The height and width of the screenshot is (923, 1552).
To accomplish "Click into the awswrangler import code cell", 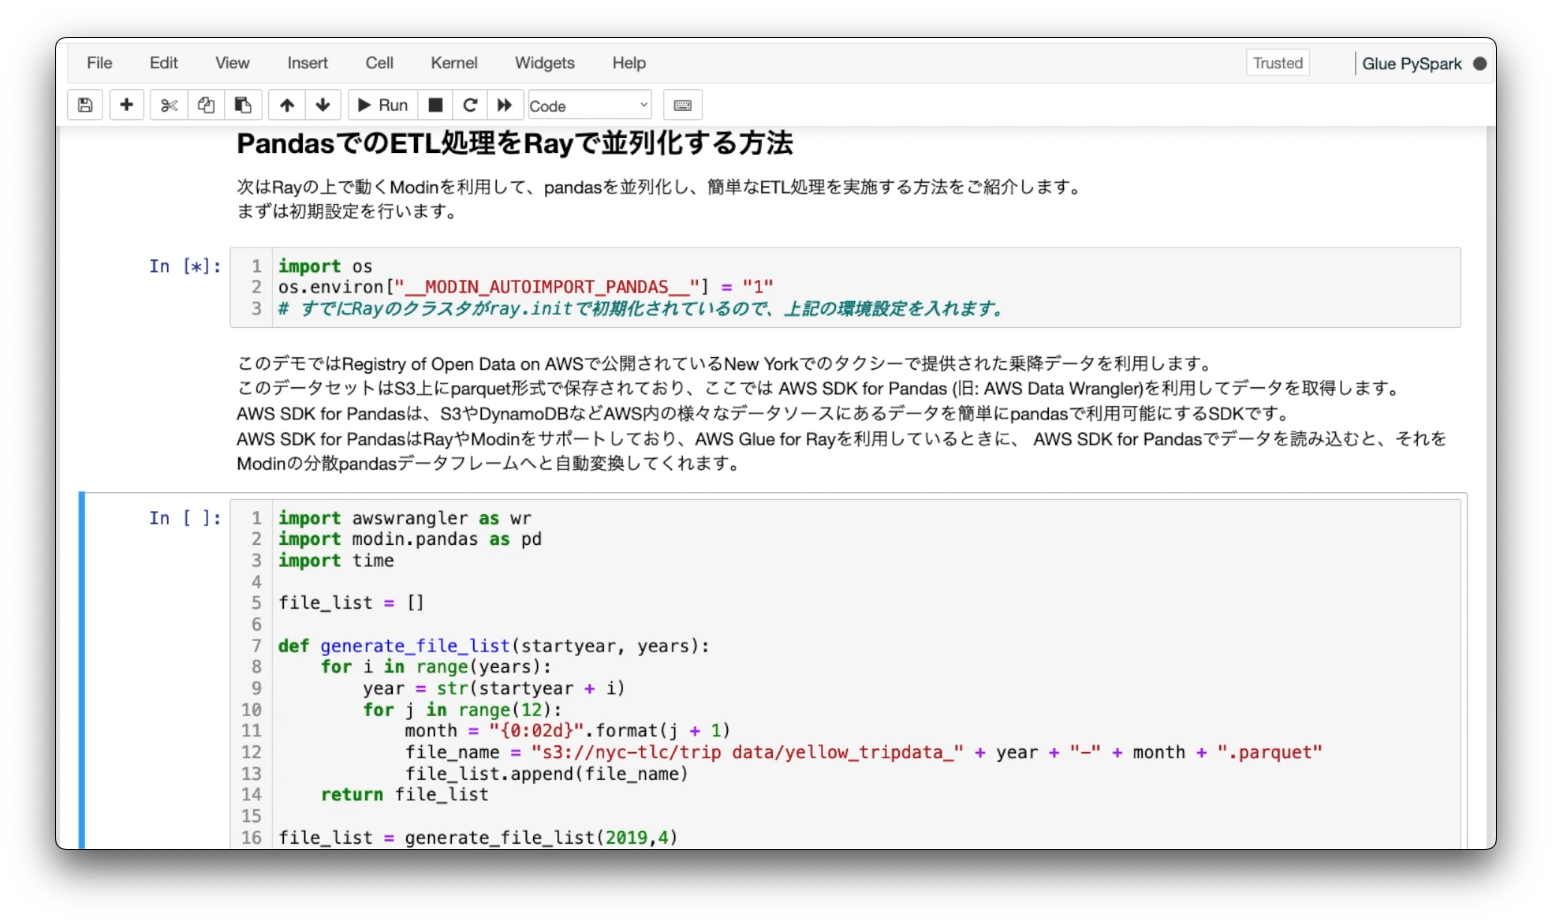I will pos(845,675).
